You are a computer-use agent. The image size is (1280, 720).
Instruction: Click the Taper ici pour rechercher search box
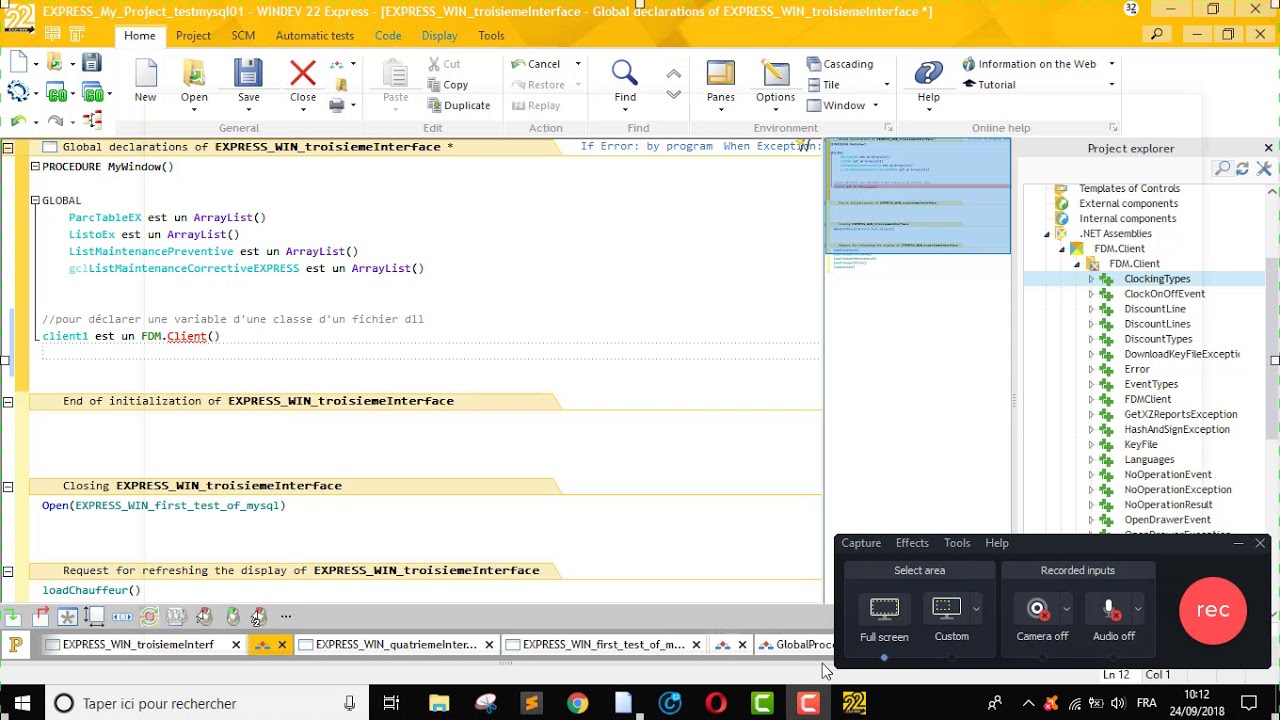click(x=205, y=703)
